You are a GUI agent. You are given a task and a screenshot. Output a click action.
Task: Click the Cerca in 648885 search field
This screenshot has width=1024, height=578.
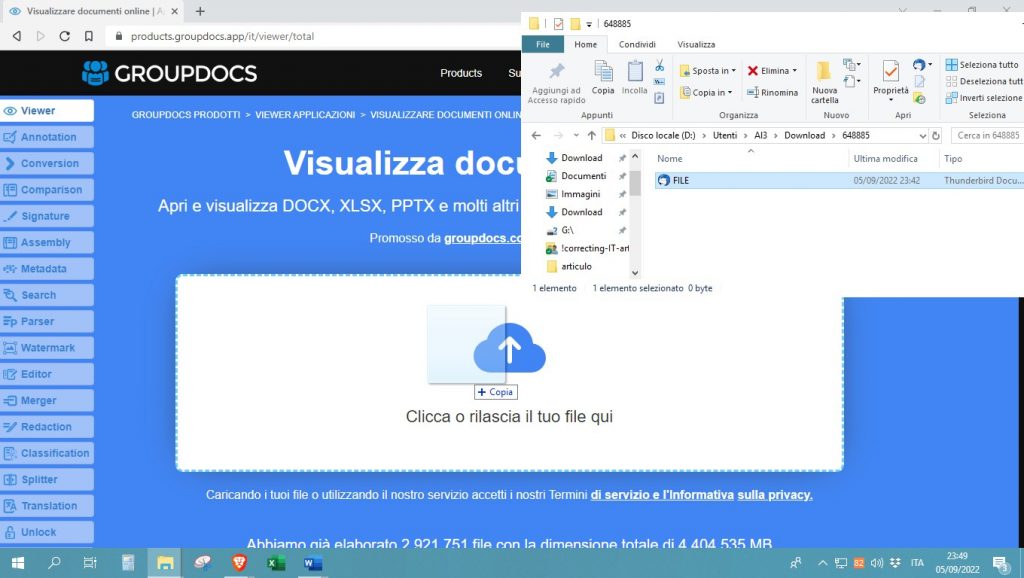986,135
